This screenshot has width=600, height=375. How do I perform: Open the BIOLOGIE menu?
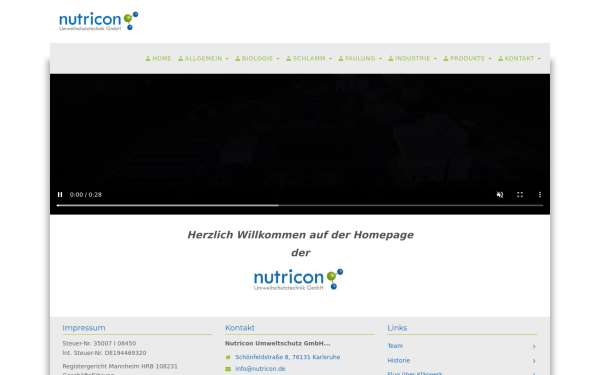click(x=257, y=59)
